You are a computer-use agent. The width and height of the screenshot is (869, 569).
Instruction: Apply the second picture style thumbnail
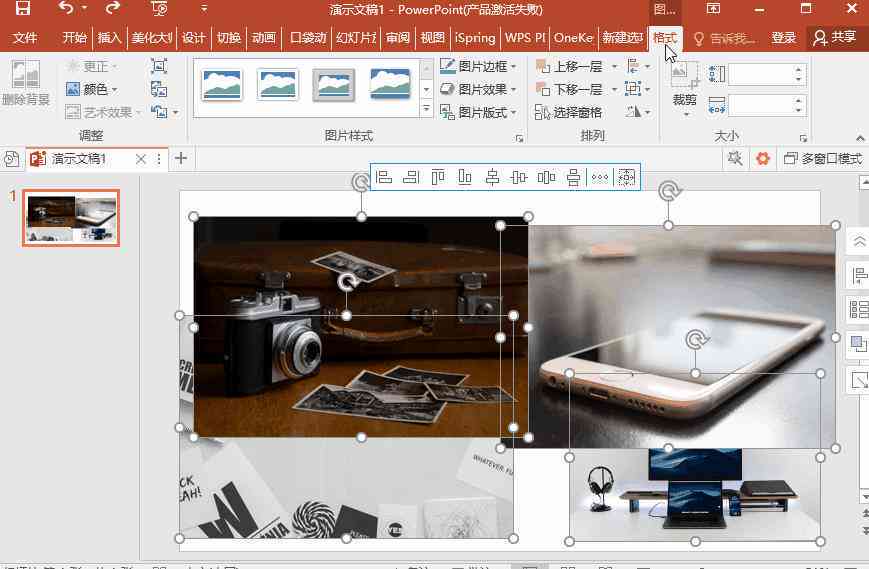pos(278,85)
